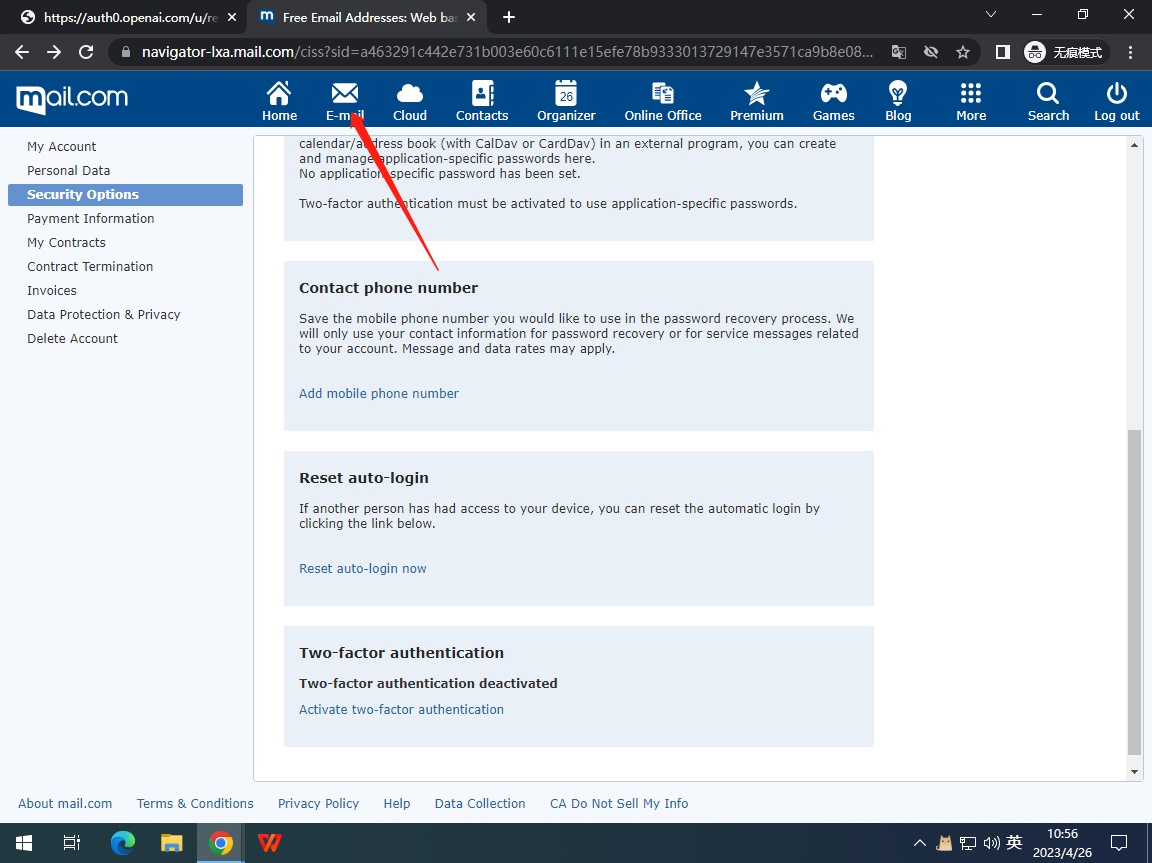This screenshot has height=863, width=1152.
Task: Click the Search magnifier icon
Action: point(1048,94)
